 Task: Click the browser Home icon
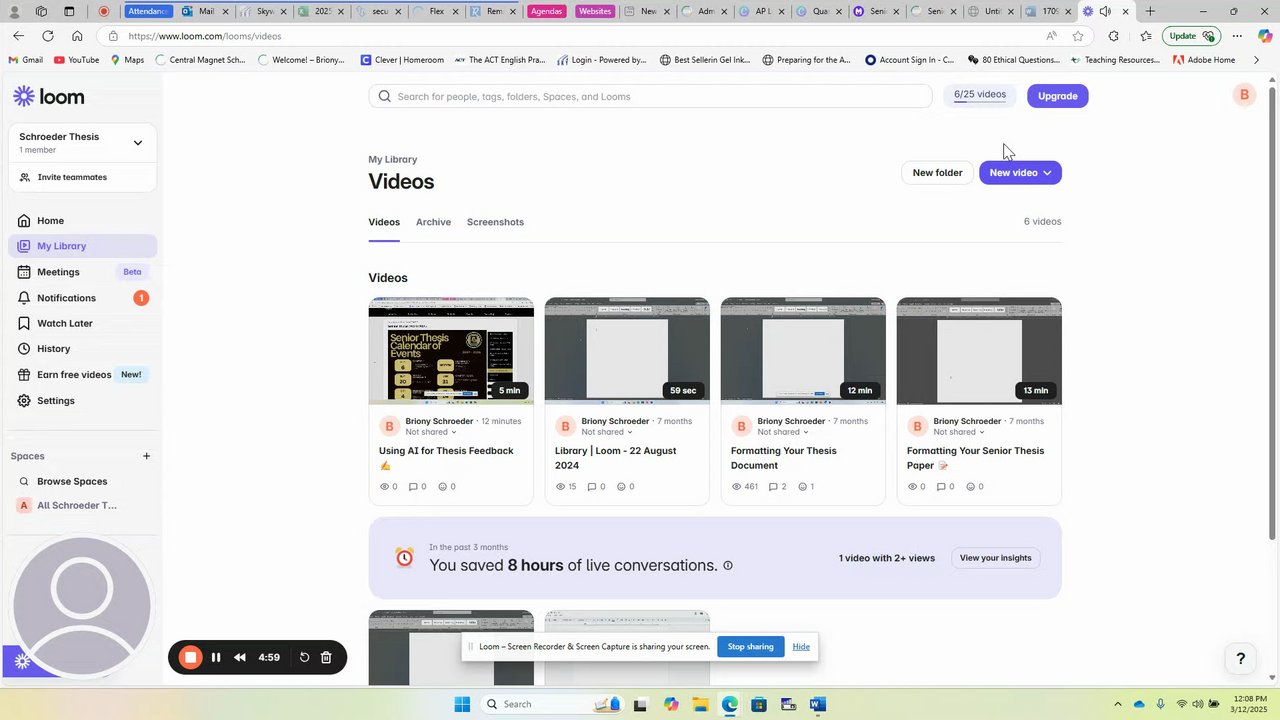[77, 36]
